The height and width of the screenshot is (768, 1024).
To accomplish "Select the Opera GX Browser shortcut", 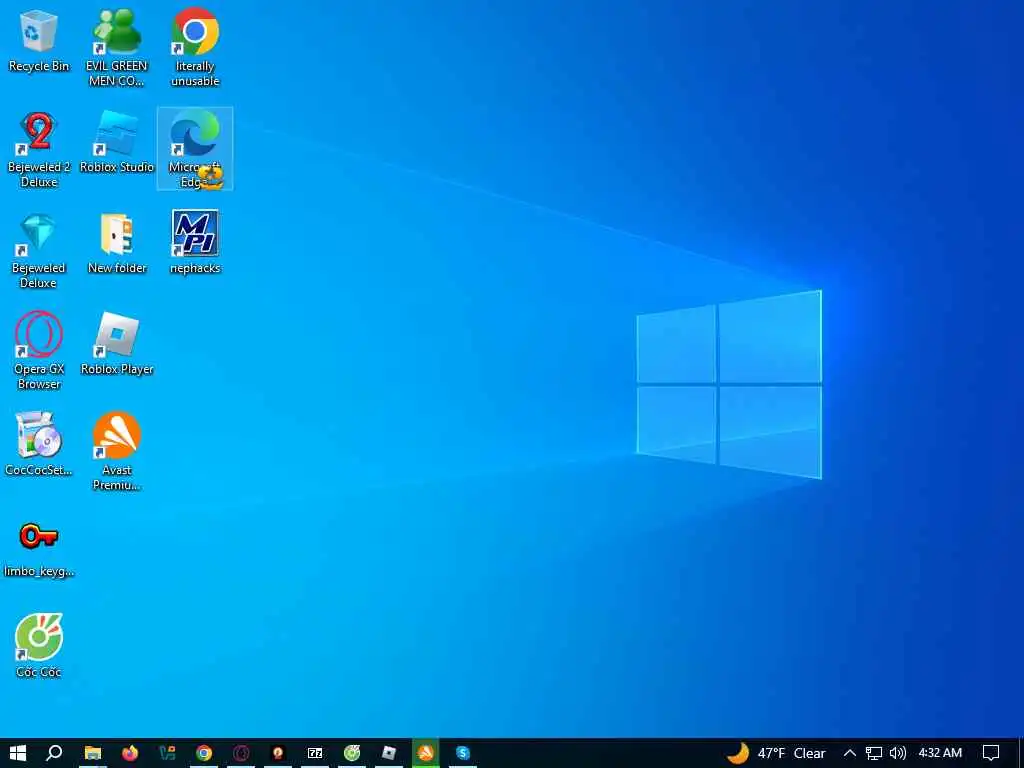I will point(39,351).
